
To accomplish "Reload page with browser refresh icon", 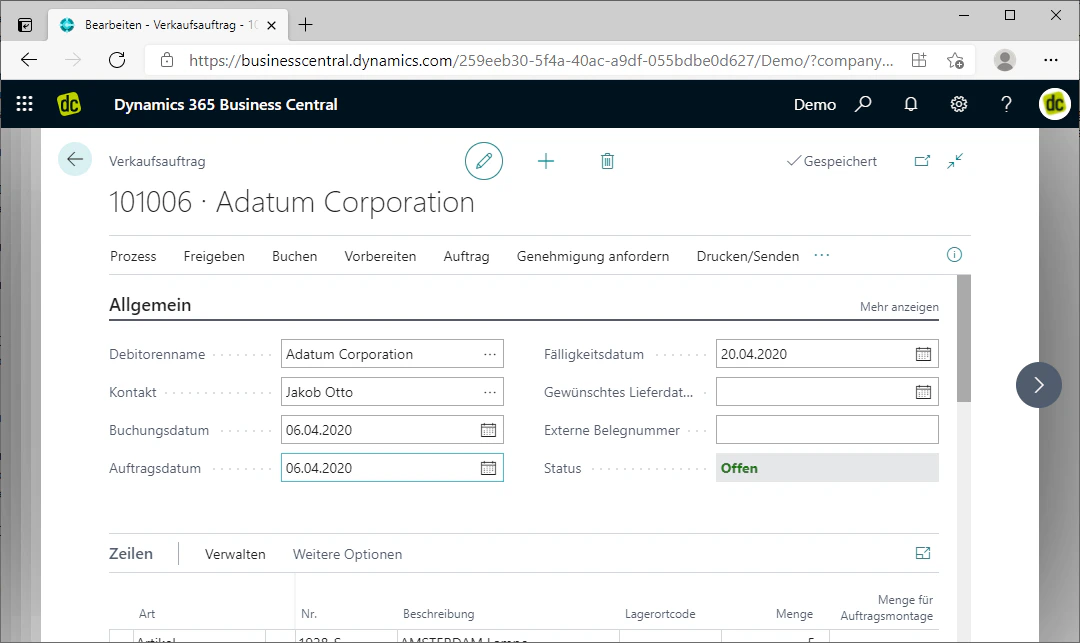I will 117,60.
